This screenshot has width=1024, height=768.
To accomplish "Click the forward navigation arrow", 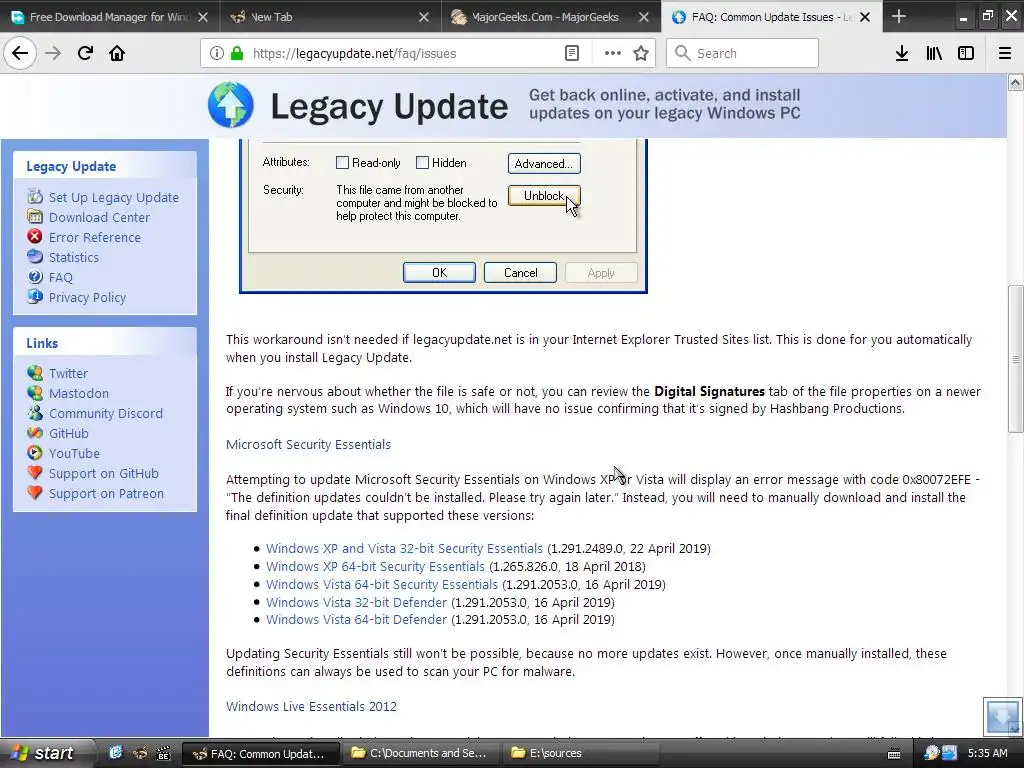I will (x=53, y=53).
